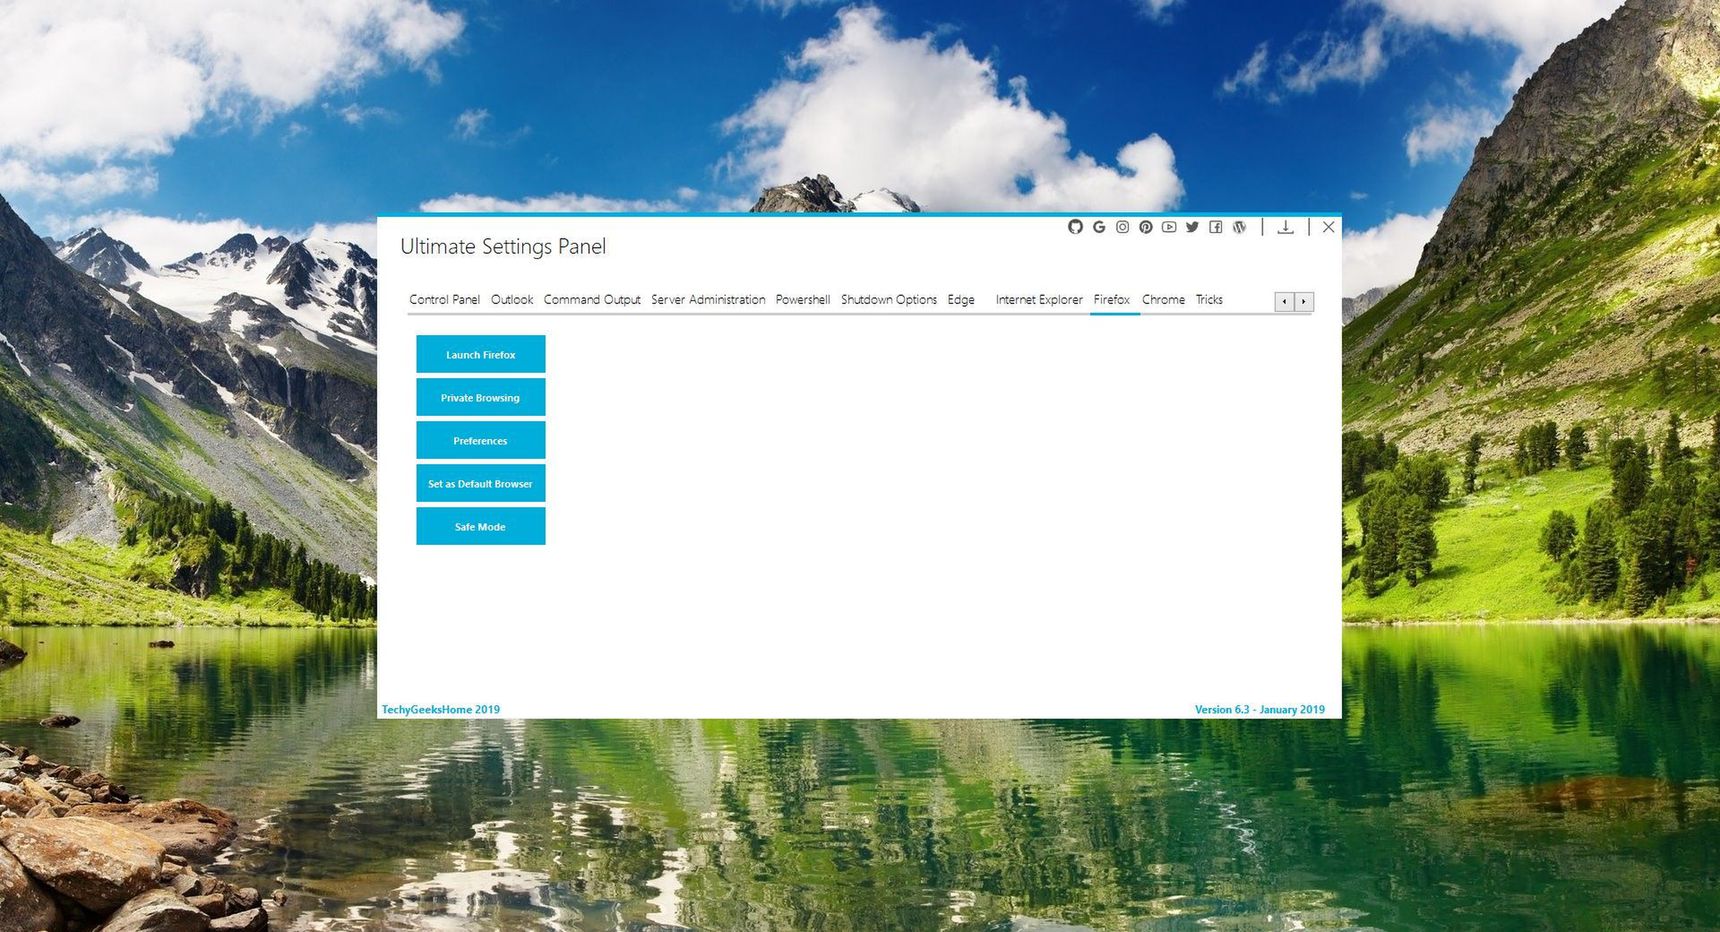Open the Facebook icon link
This screenshot has height=932, width=1720.
[x=1216, y=227]
